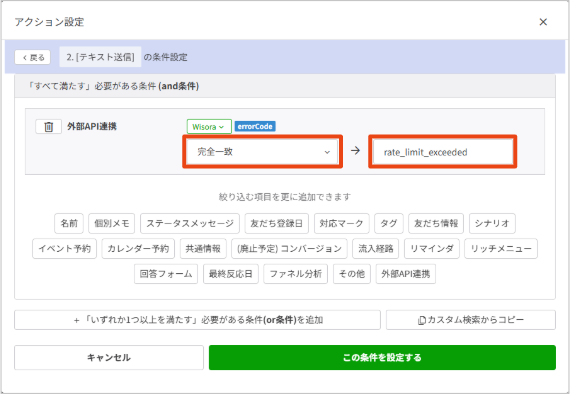Add the イベント予約 filter
The width and height of the screenshot is (570, 394).
[64, 249]
